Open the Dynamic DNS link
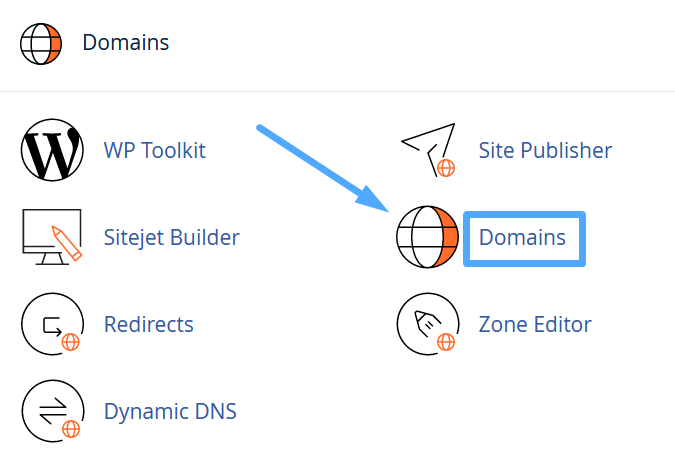675x468 pixels. pyautogui.click(x=170, y=411)
